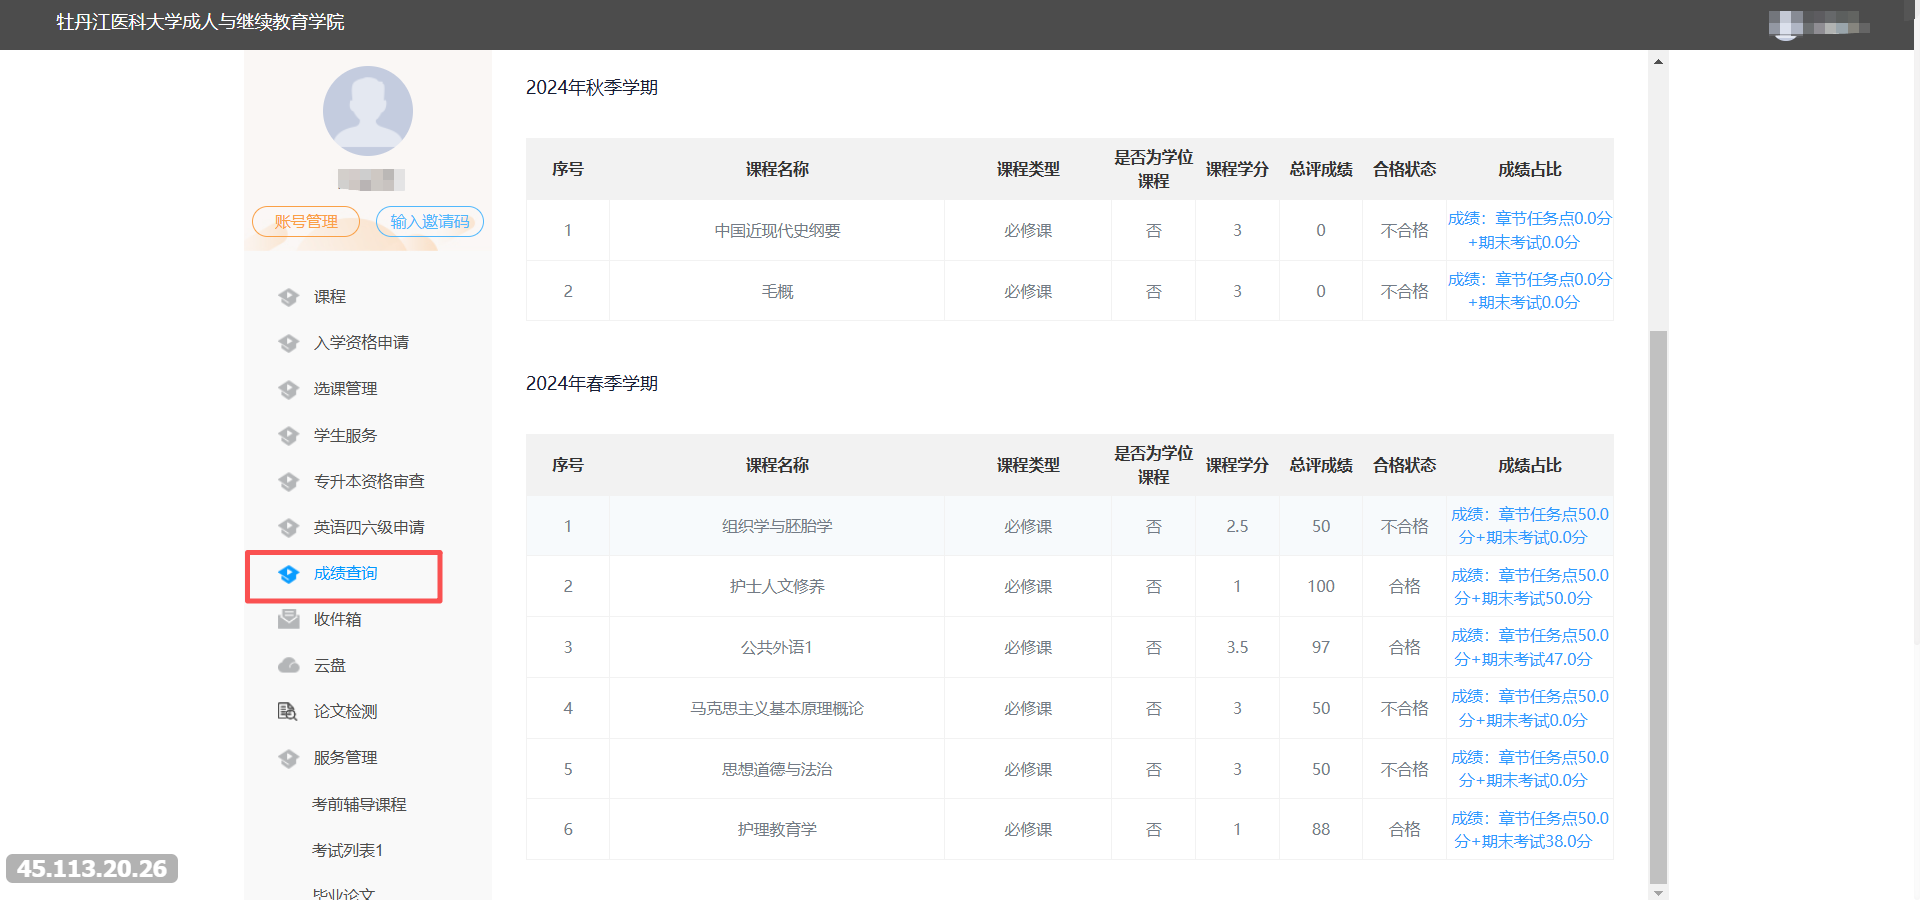Click the graduation cap icon beside 课程

pos(289,297)
